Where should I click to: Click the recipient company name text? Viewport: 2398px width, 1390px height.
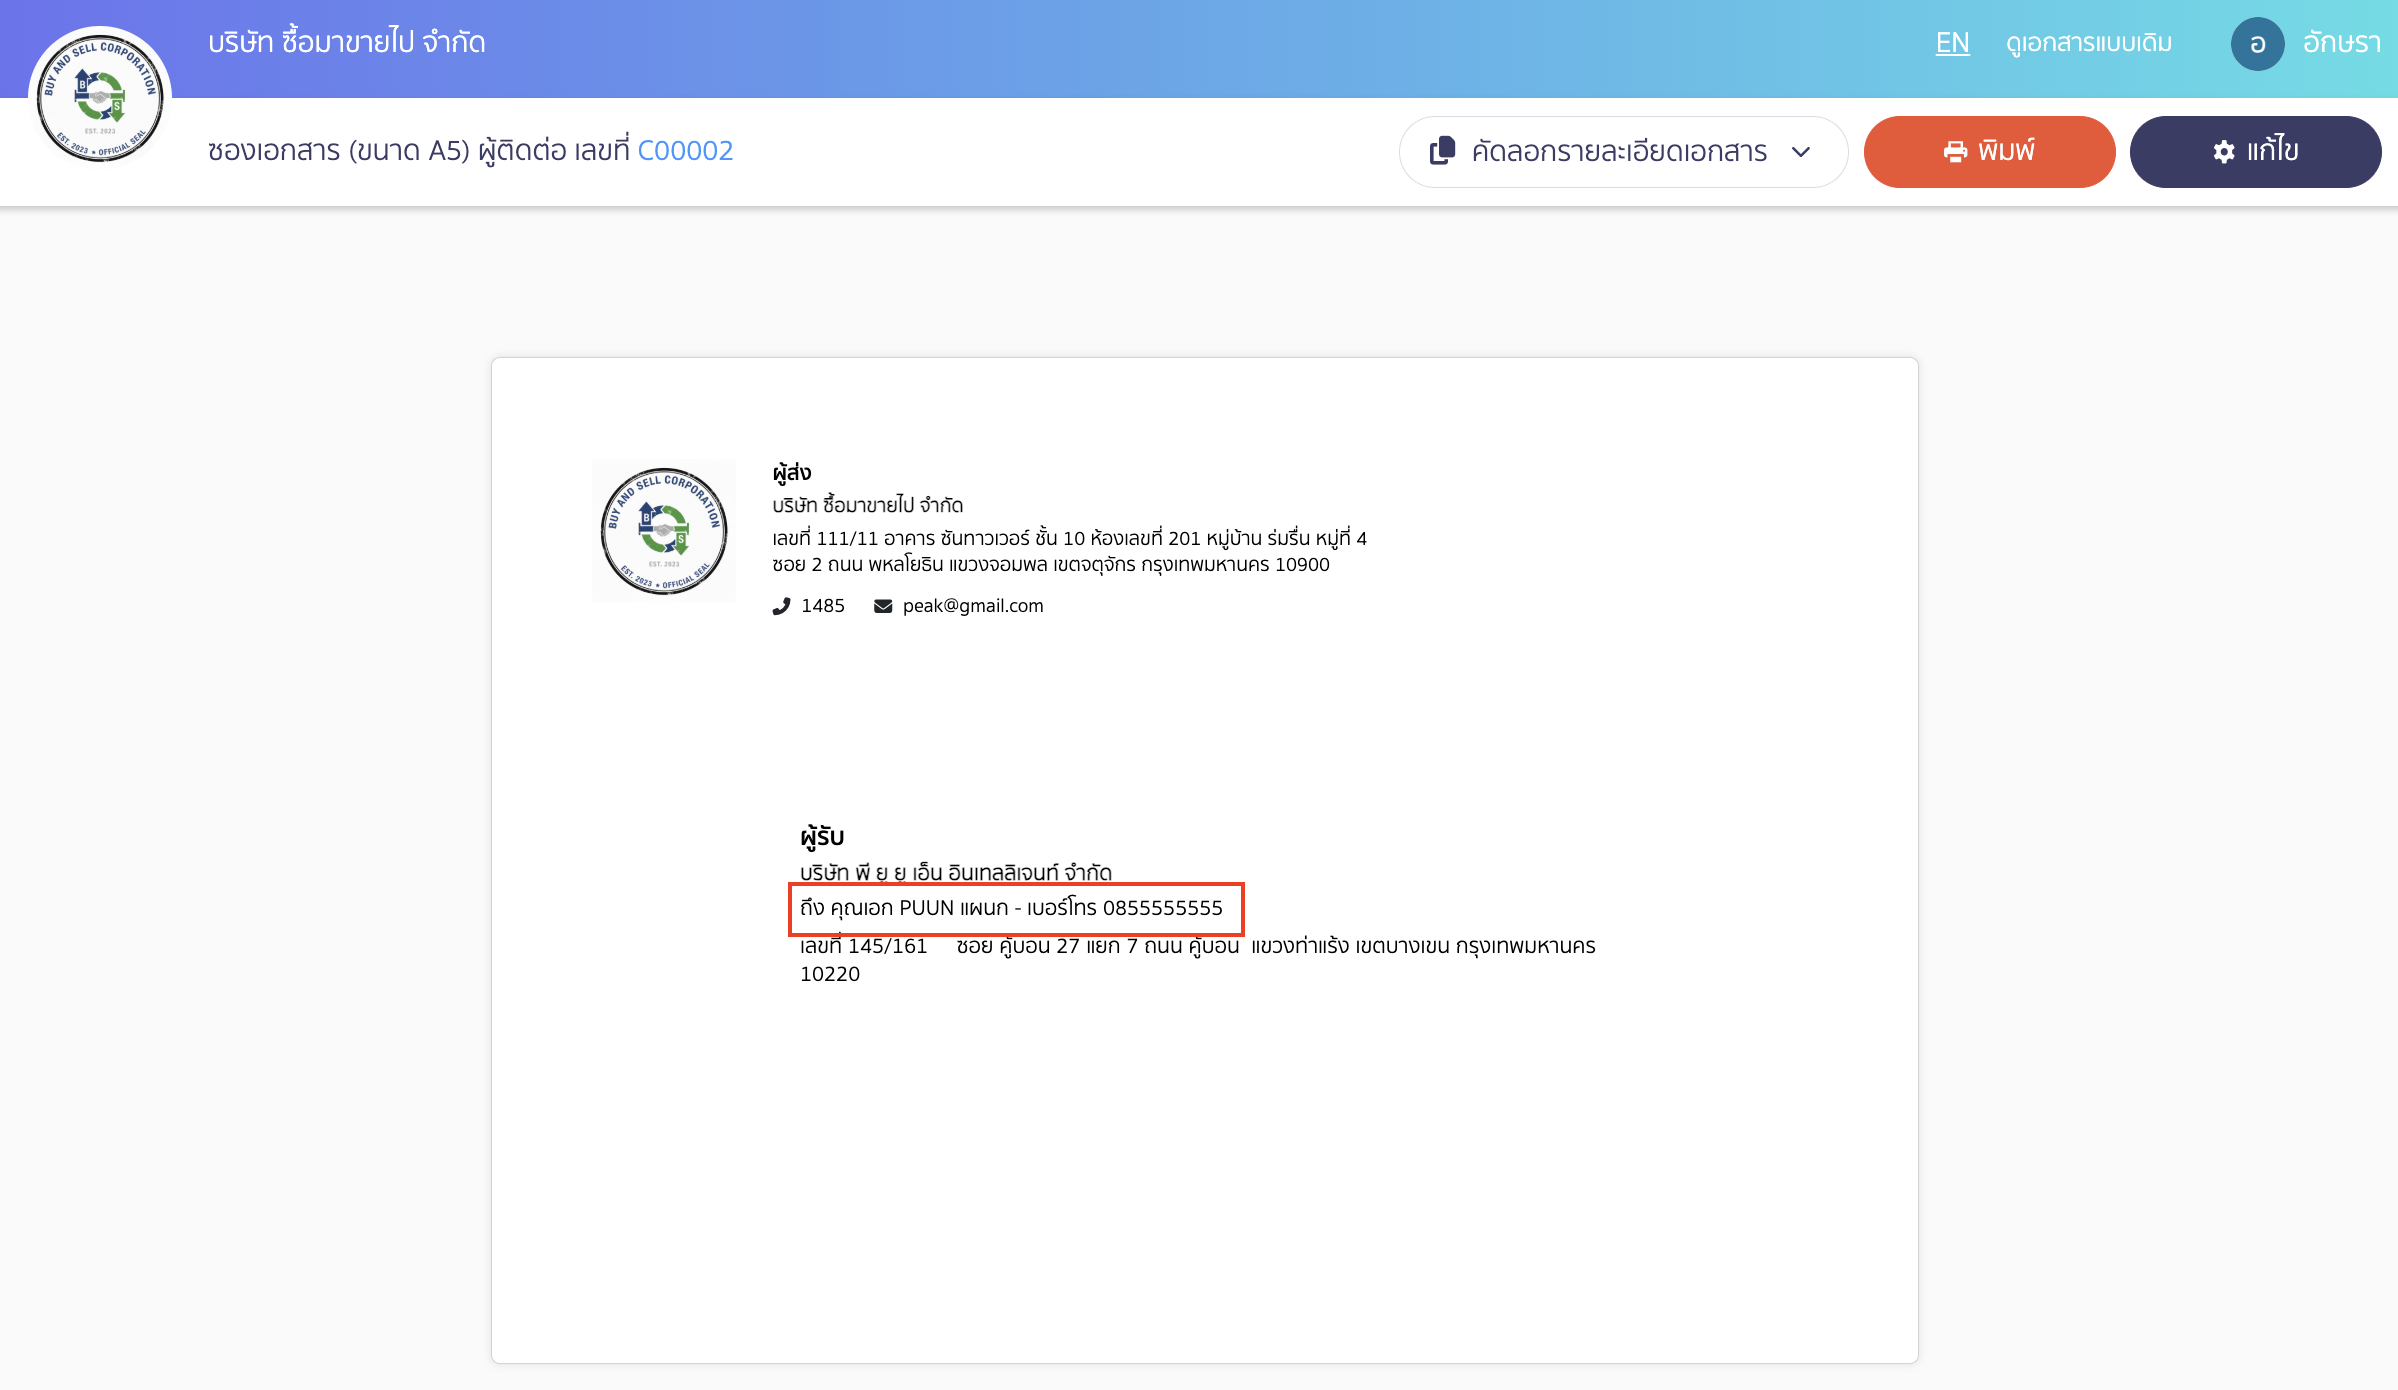955,872
